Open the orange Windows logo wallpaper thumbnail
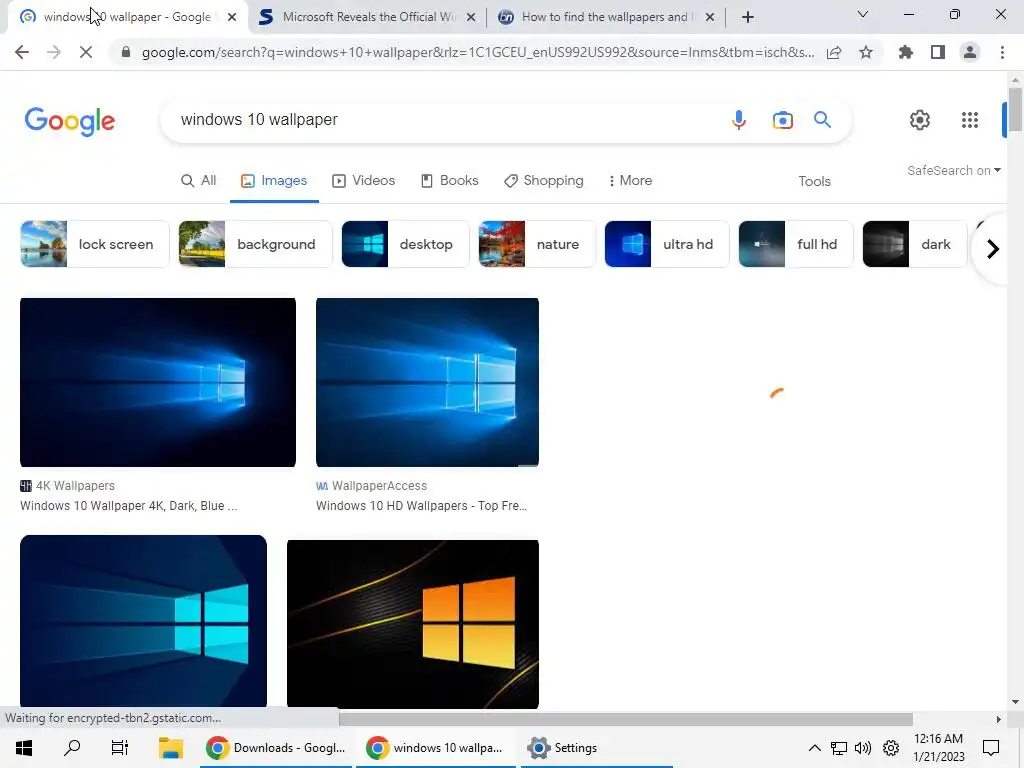Image resolution: width=1024 pixels, height=768 pixels. (x=413, y=624)
